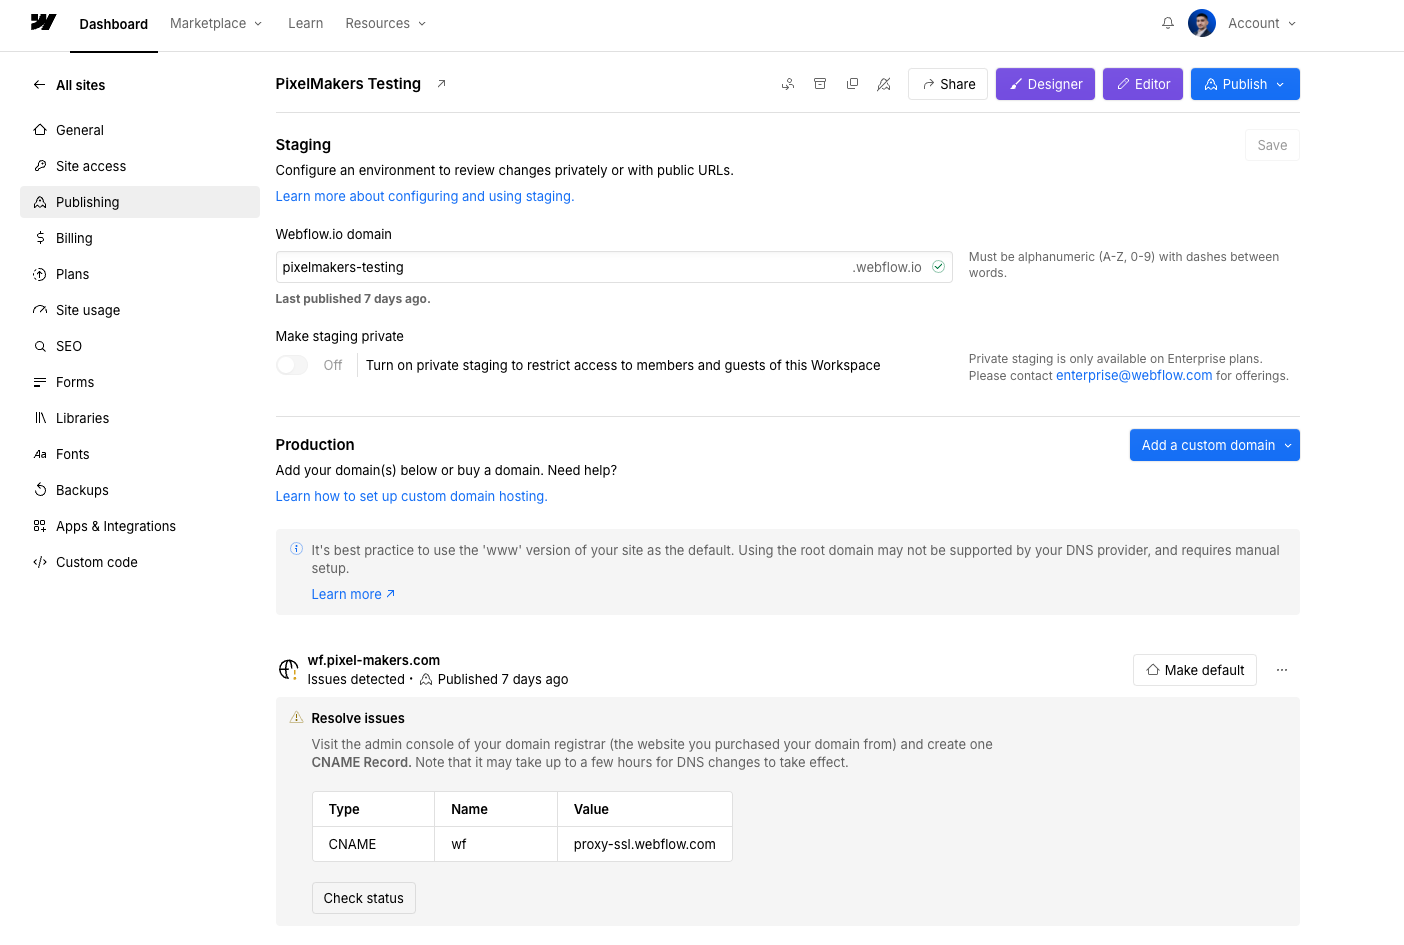This screenshot has width=1404, height=945.
Task: Click the Libraries icon in sidebar
Action: click(40, 418)
